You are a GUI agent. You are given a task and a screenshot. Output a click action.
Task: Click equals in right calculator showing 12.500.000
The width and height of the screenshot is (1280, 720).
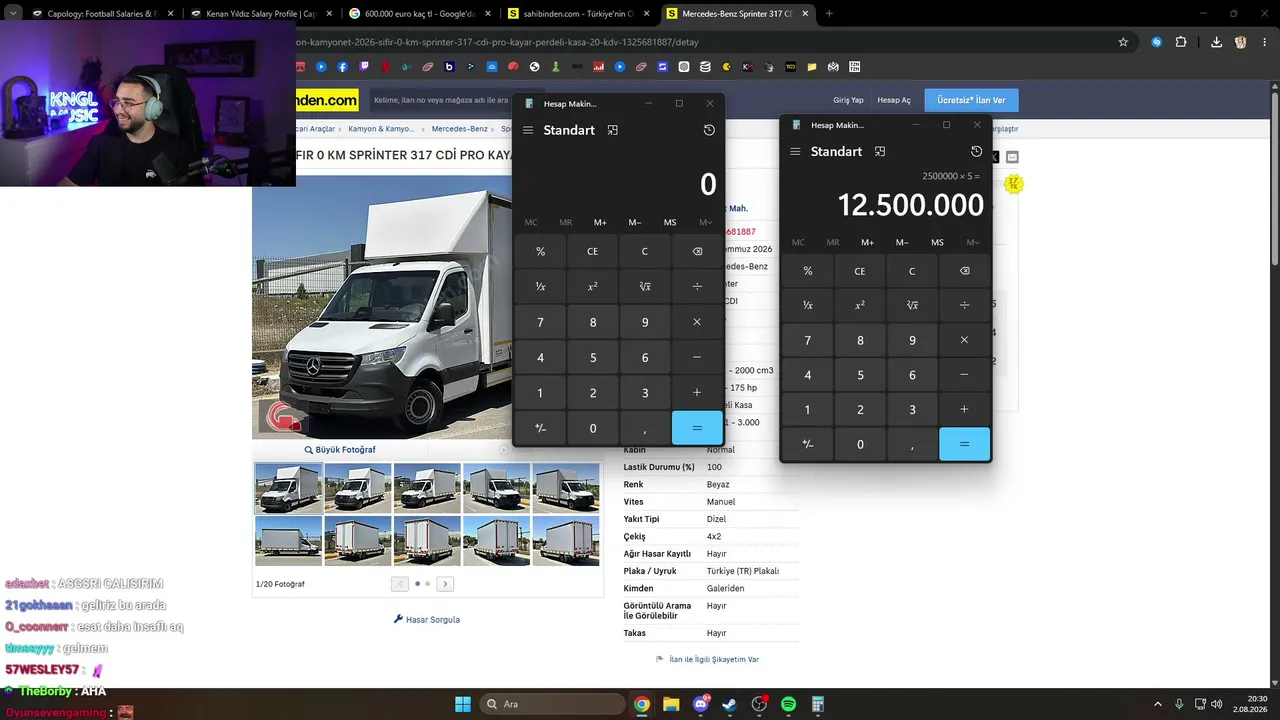click(x=964, y=444)
